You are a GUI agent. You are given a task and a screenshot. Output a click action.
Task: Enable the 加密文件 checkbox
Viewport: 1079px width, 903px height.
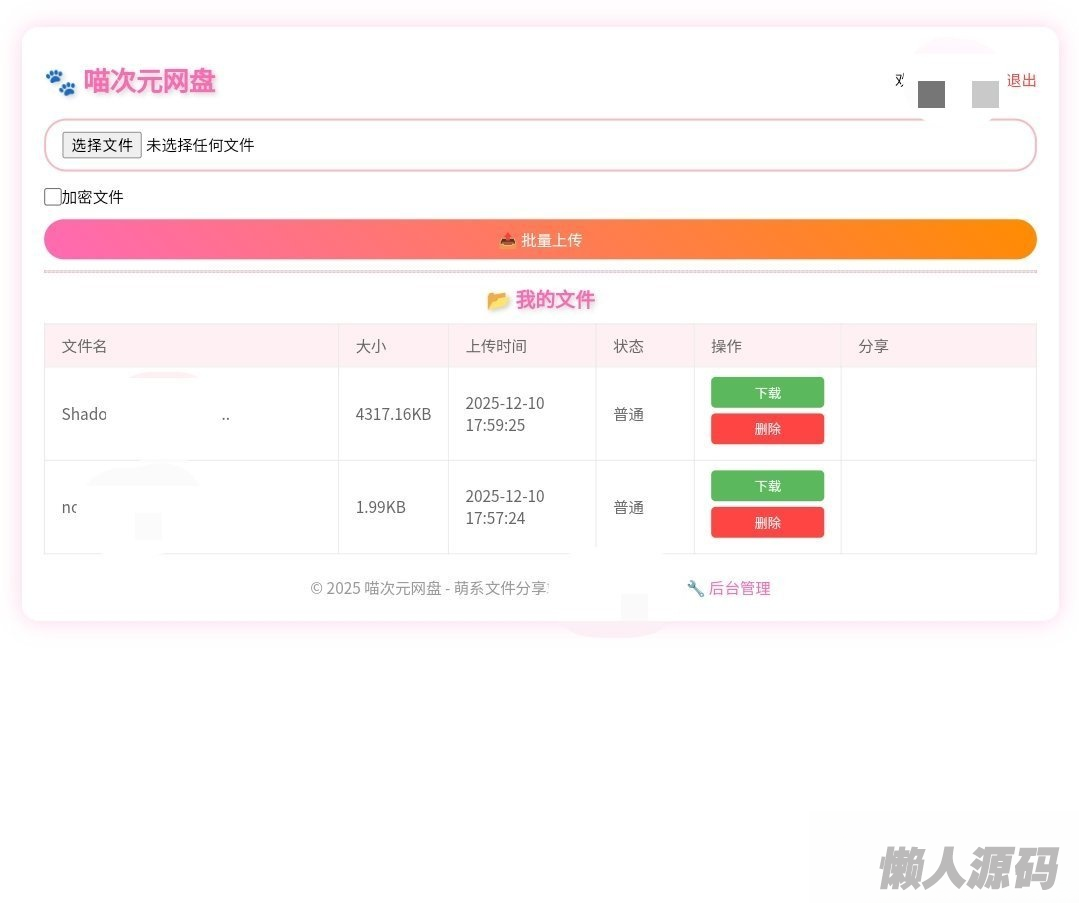tap(53, 197)
